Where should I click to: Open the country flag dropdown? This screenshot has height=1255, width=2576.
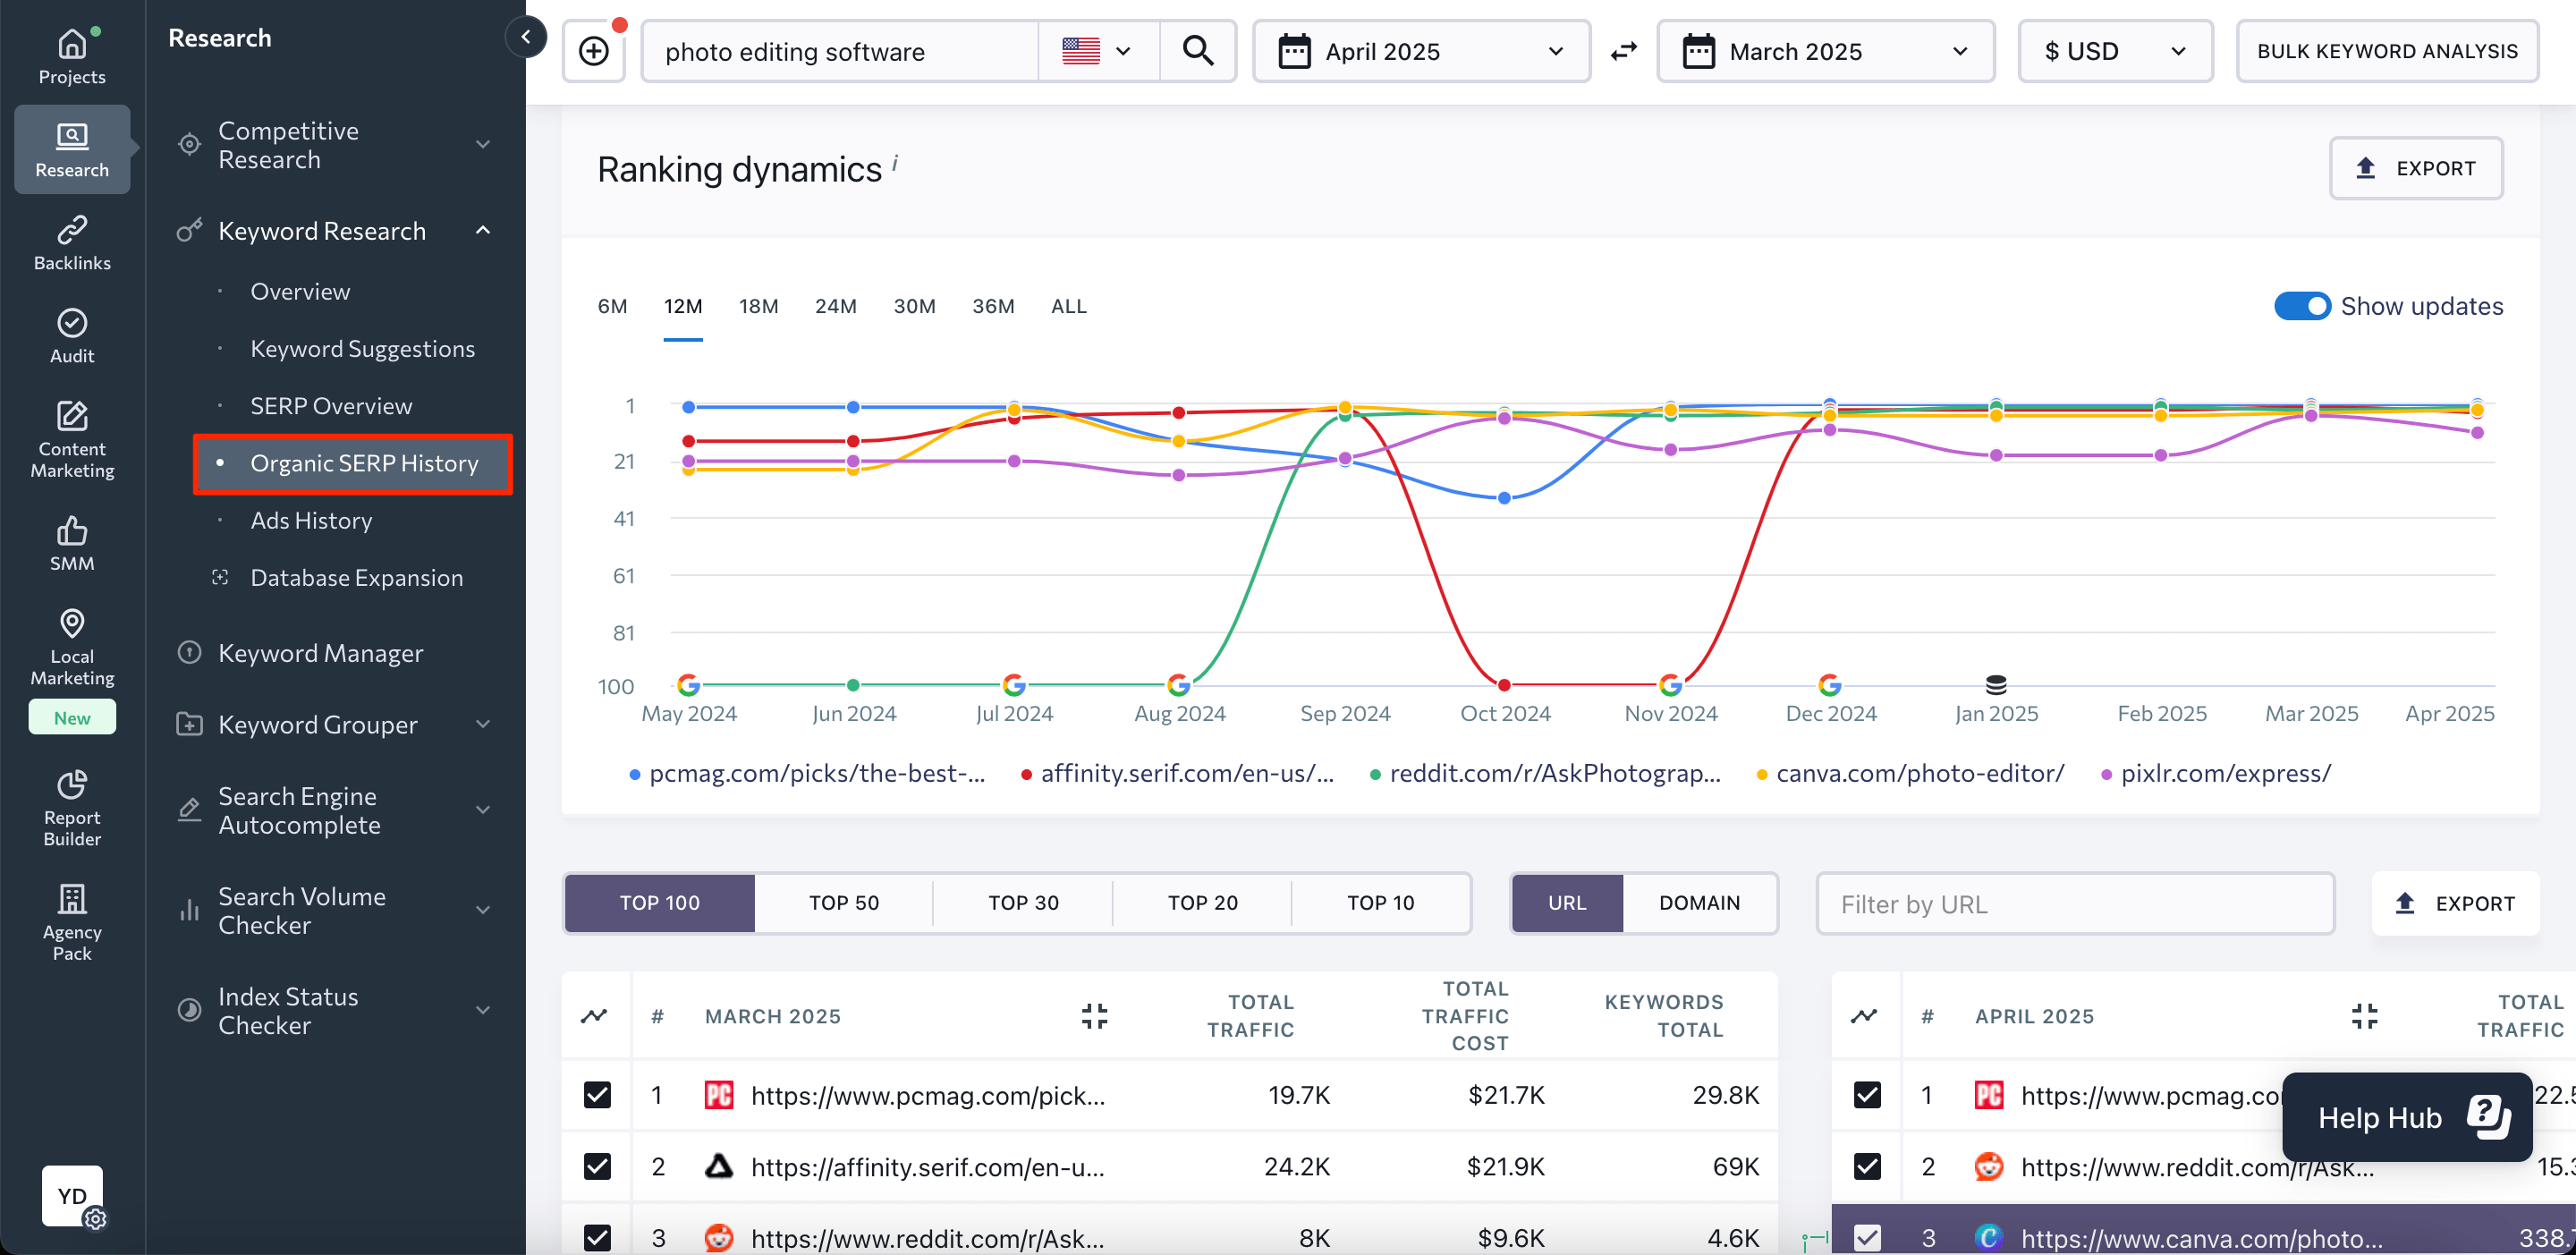coord(1098,51)
